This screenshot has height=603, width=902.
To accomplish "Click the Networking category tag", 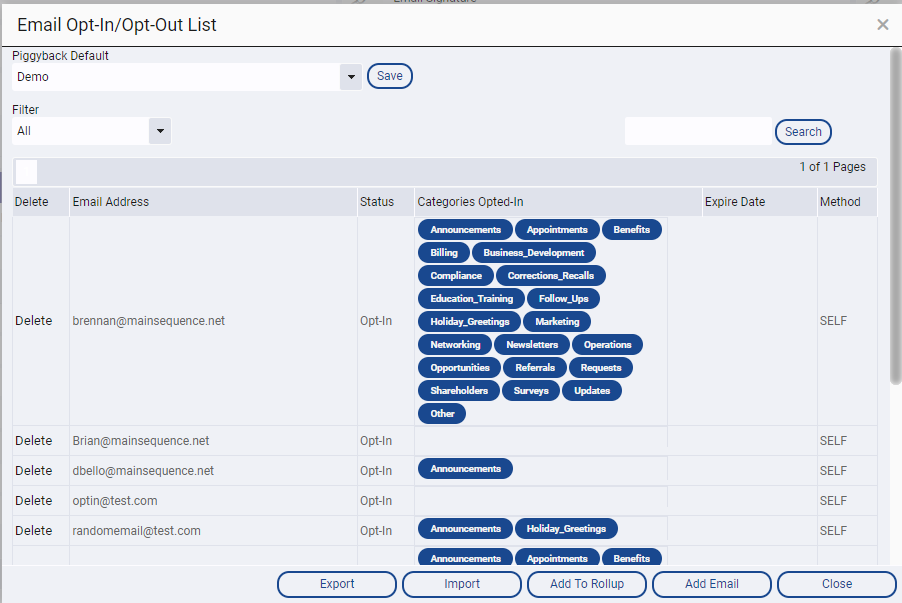I will pyautogui.click(x=455, y=345).
